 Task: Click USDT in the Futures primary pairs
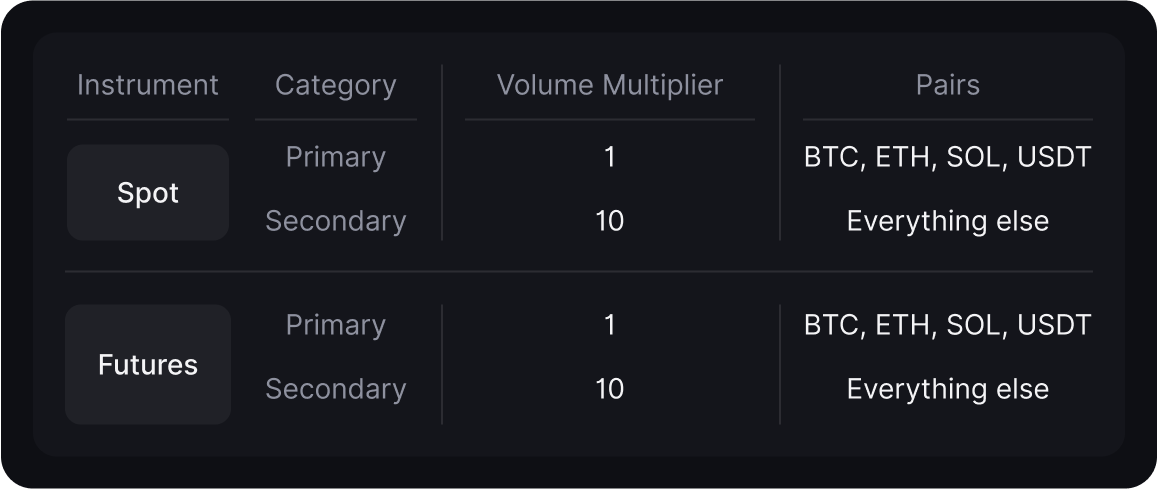pos(1054,325)
